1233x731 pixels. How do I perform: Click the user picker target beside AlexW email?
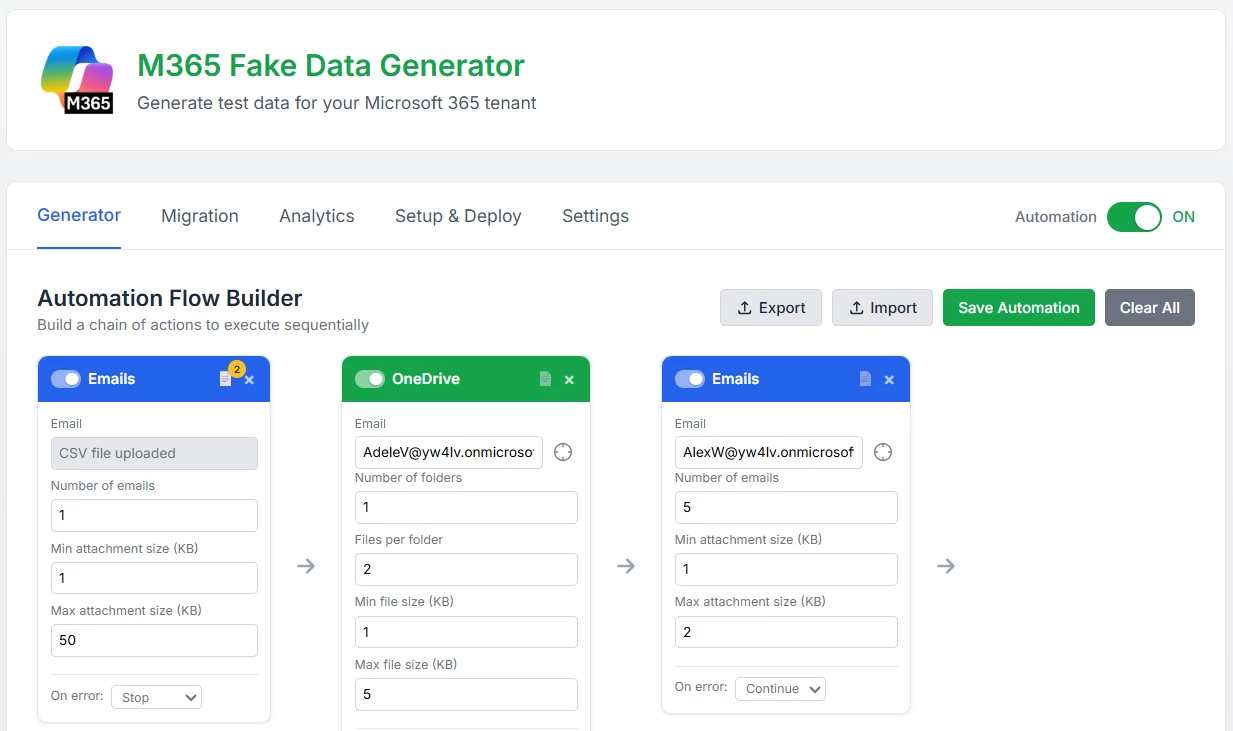[883, 452]
